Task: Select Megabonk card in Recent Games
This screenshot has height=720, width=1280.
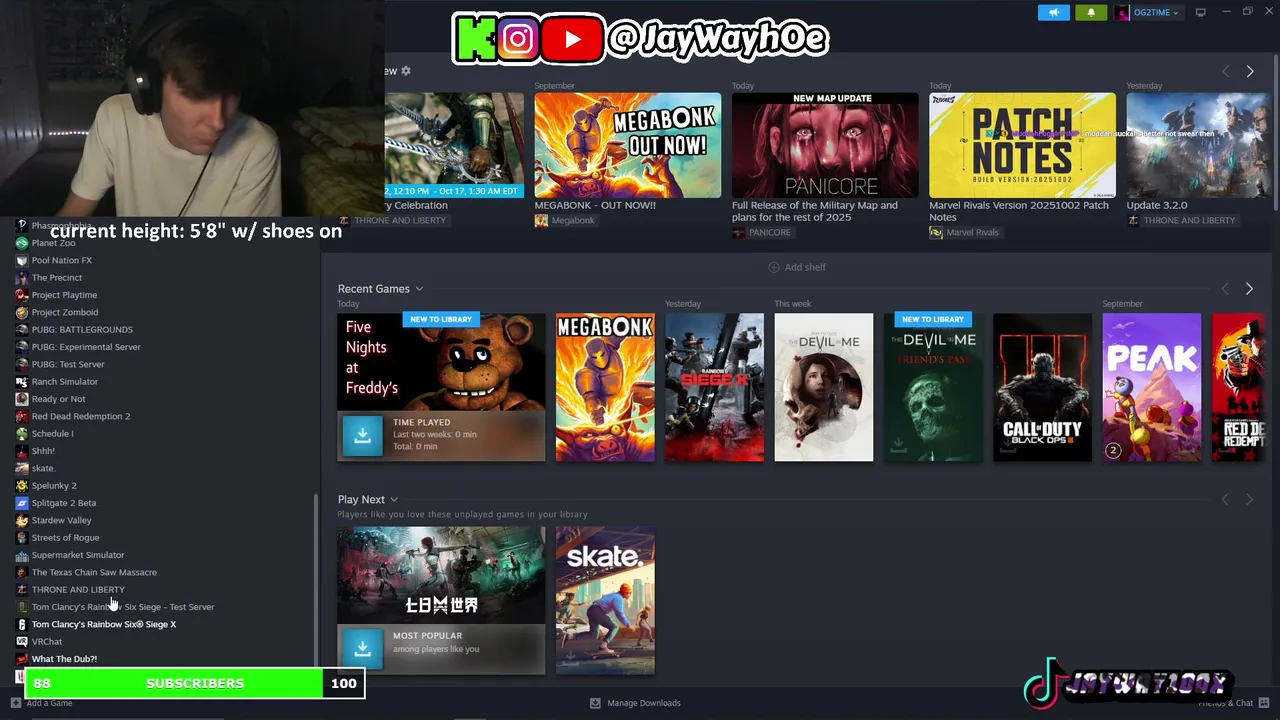Action: coord(605,387)
